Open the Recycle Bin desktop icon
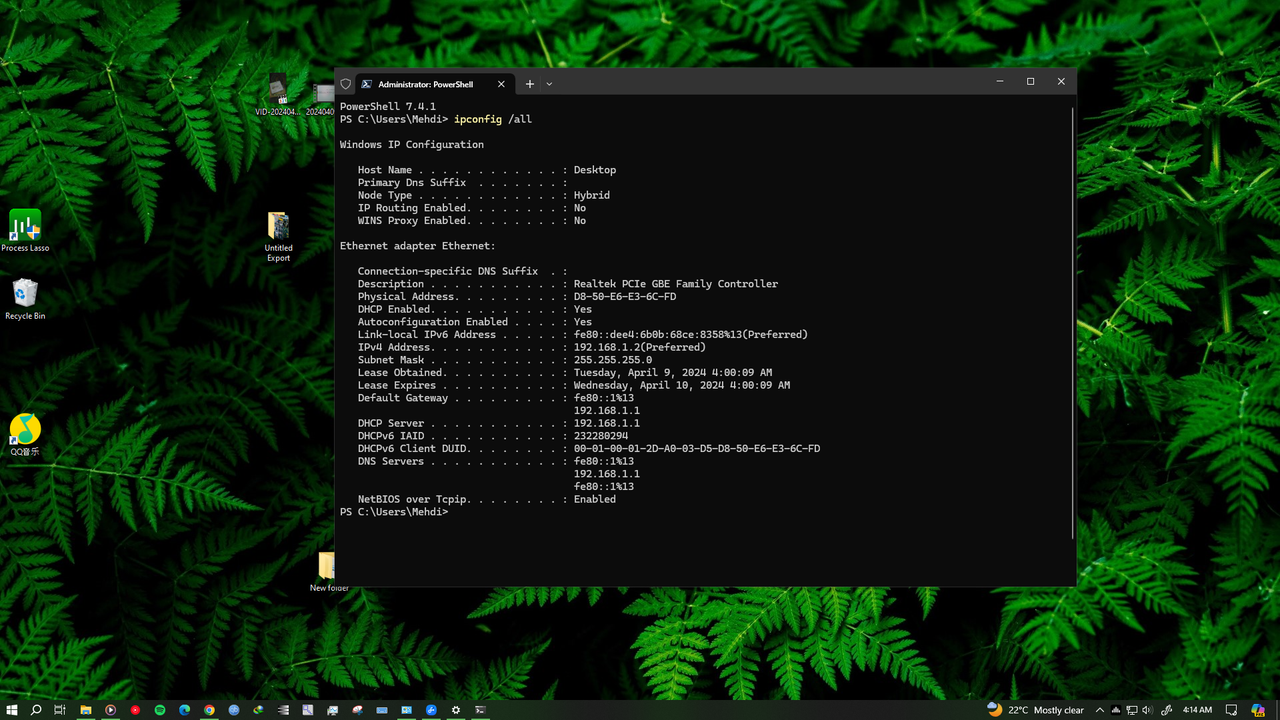The height and width of the screenshot is (720, 1280). point(25,299)
